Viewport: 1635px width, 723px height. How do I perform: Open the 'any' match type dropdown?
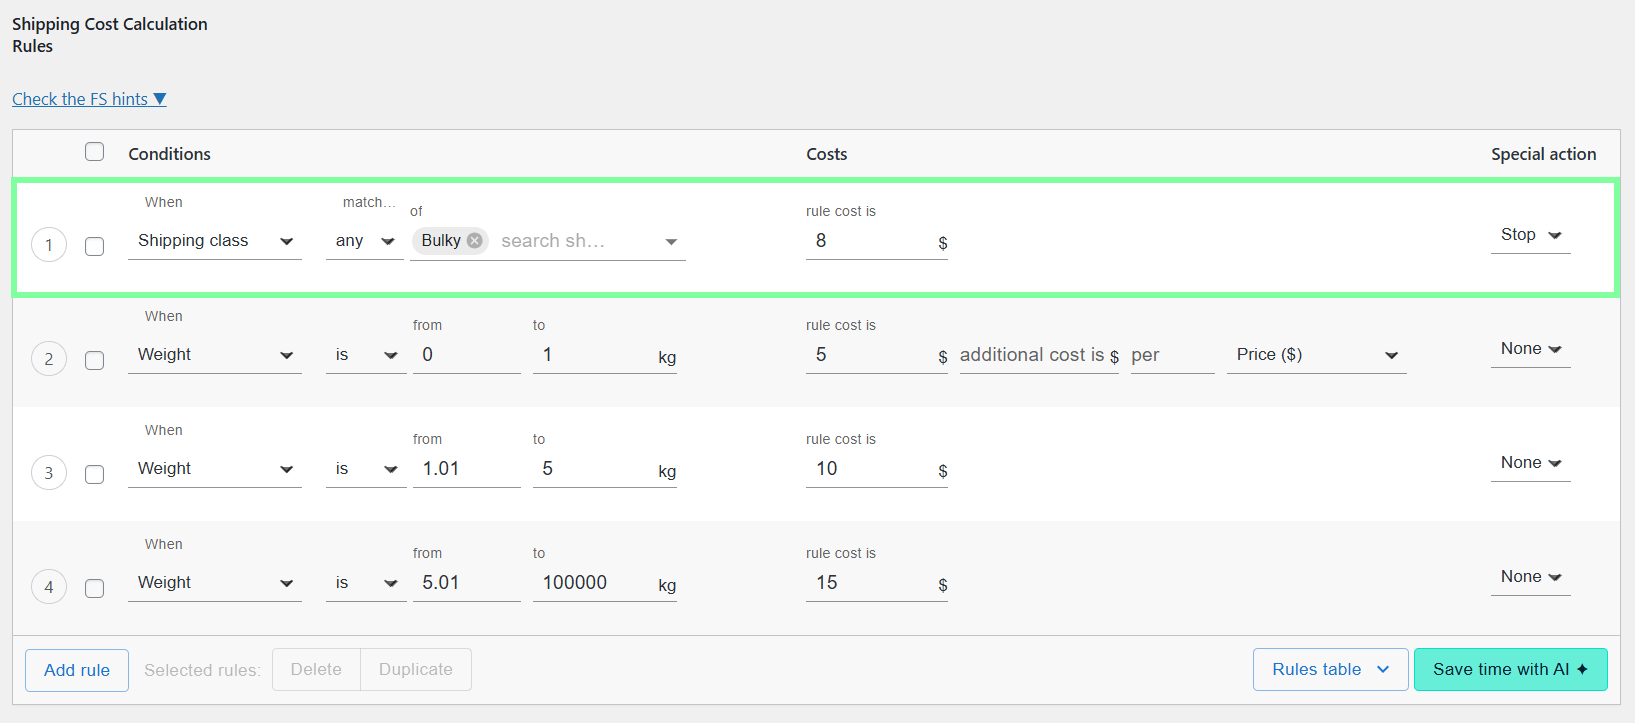364,241
